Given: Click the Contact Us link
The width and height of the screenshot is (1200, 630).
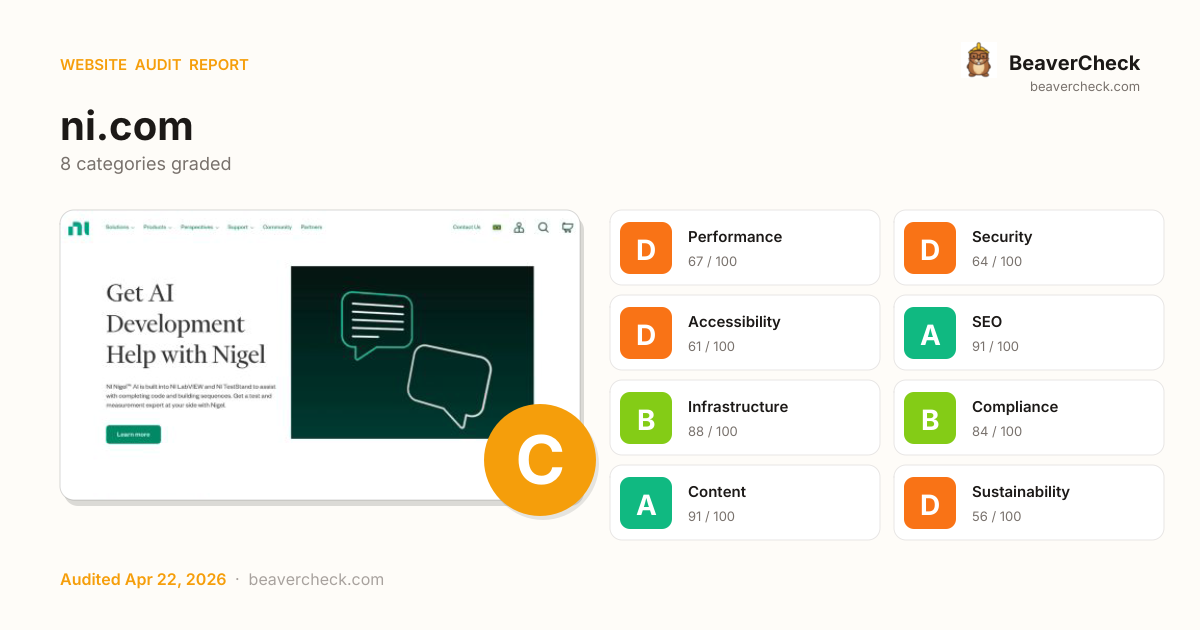Looking at the screenshot, I should click(466, 227).
